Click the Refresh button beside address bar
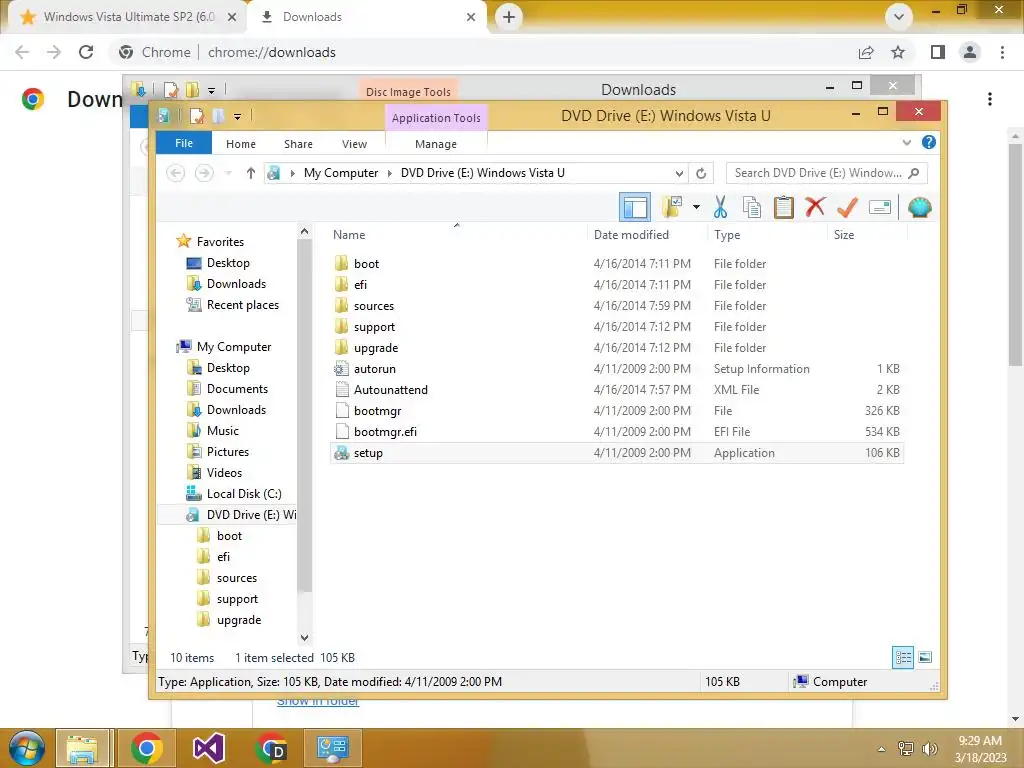 tap(701, 173)
